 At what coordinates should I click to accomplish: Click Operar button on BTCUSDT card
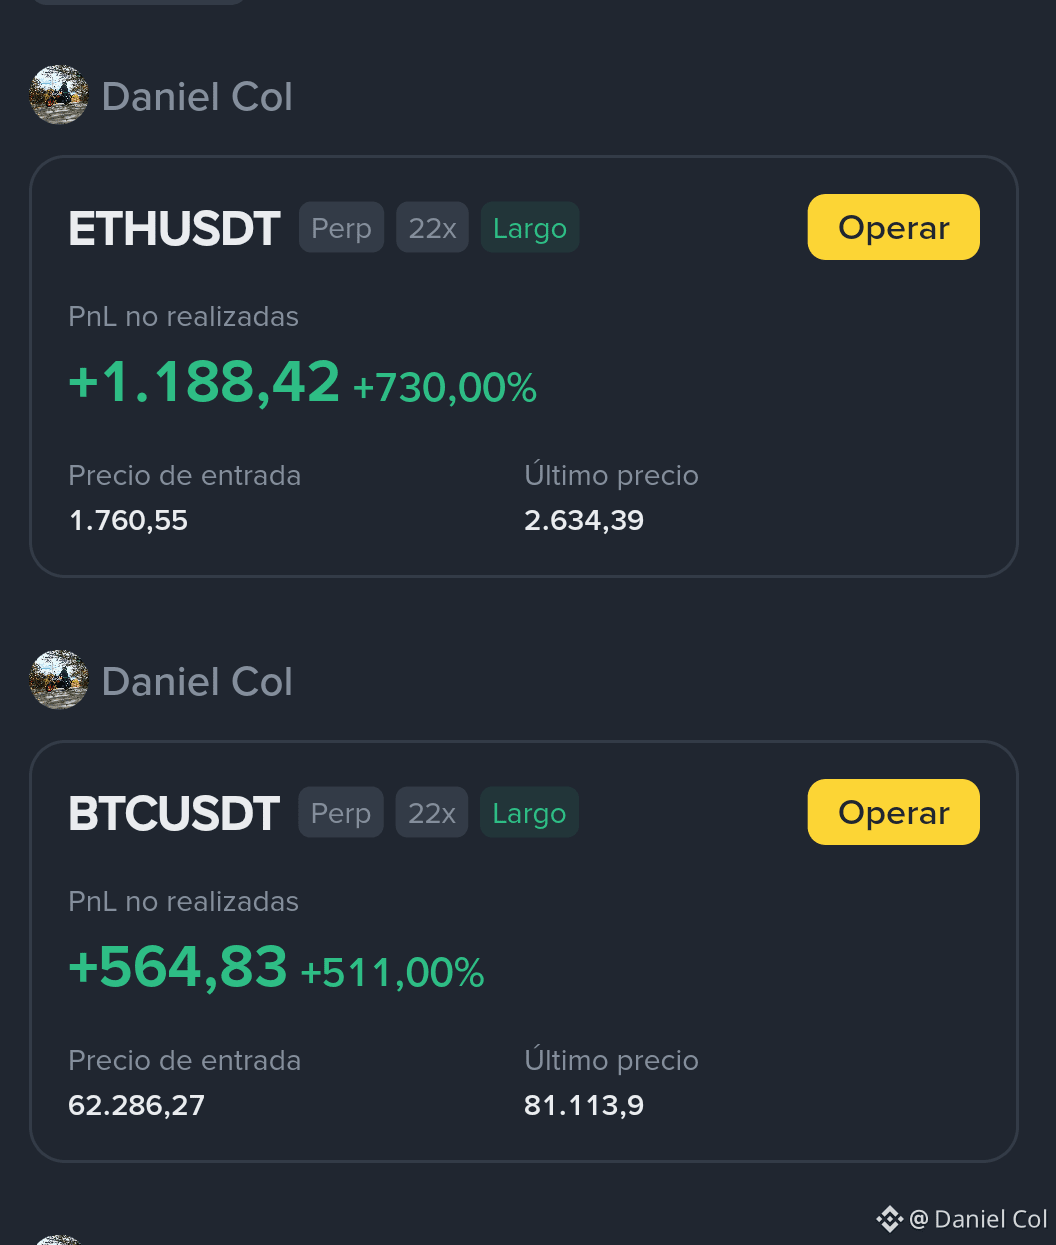click(x=893, y=812)
